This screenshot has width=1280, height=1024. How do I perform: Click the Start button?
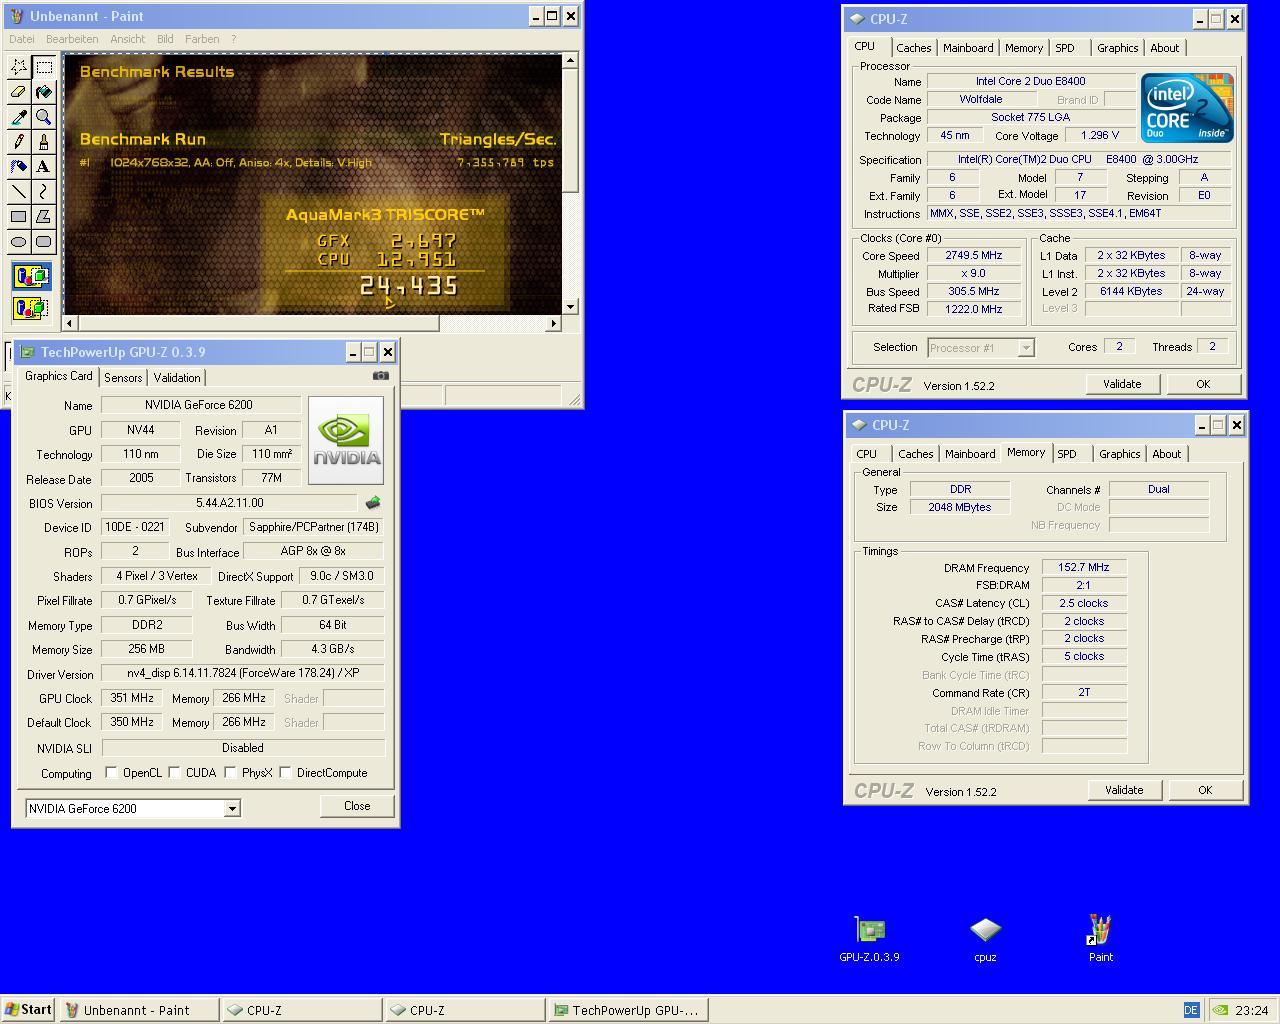(28, 1010)
